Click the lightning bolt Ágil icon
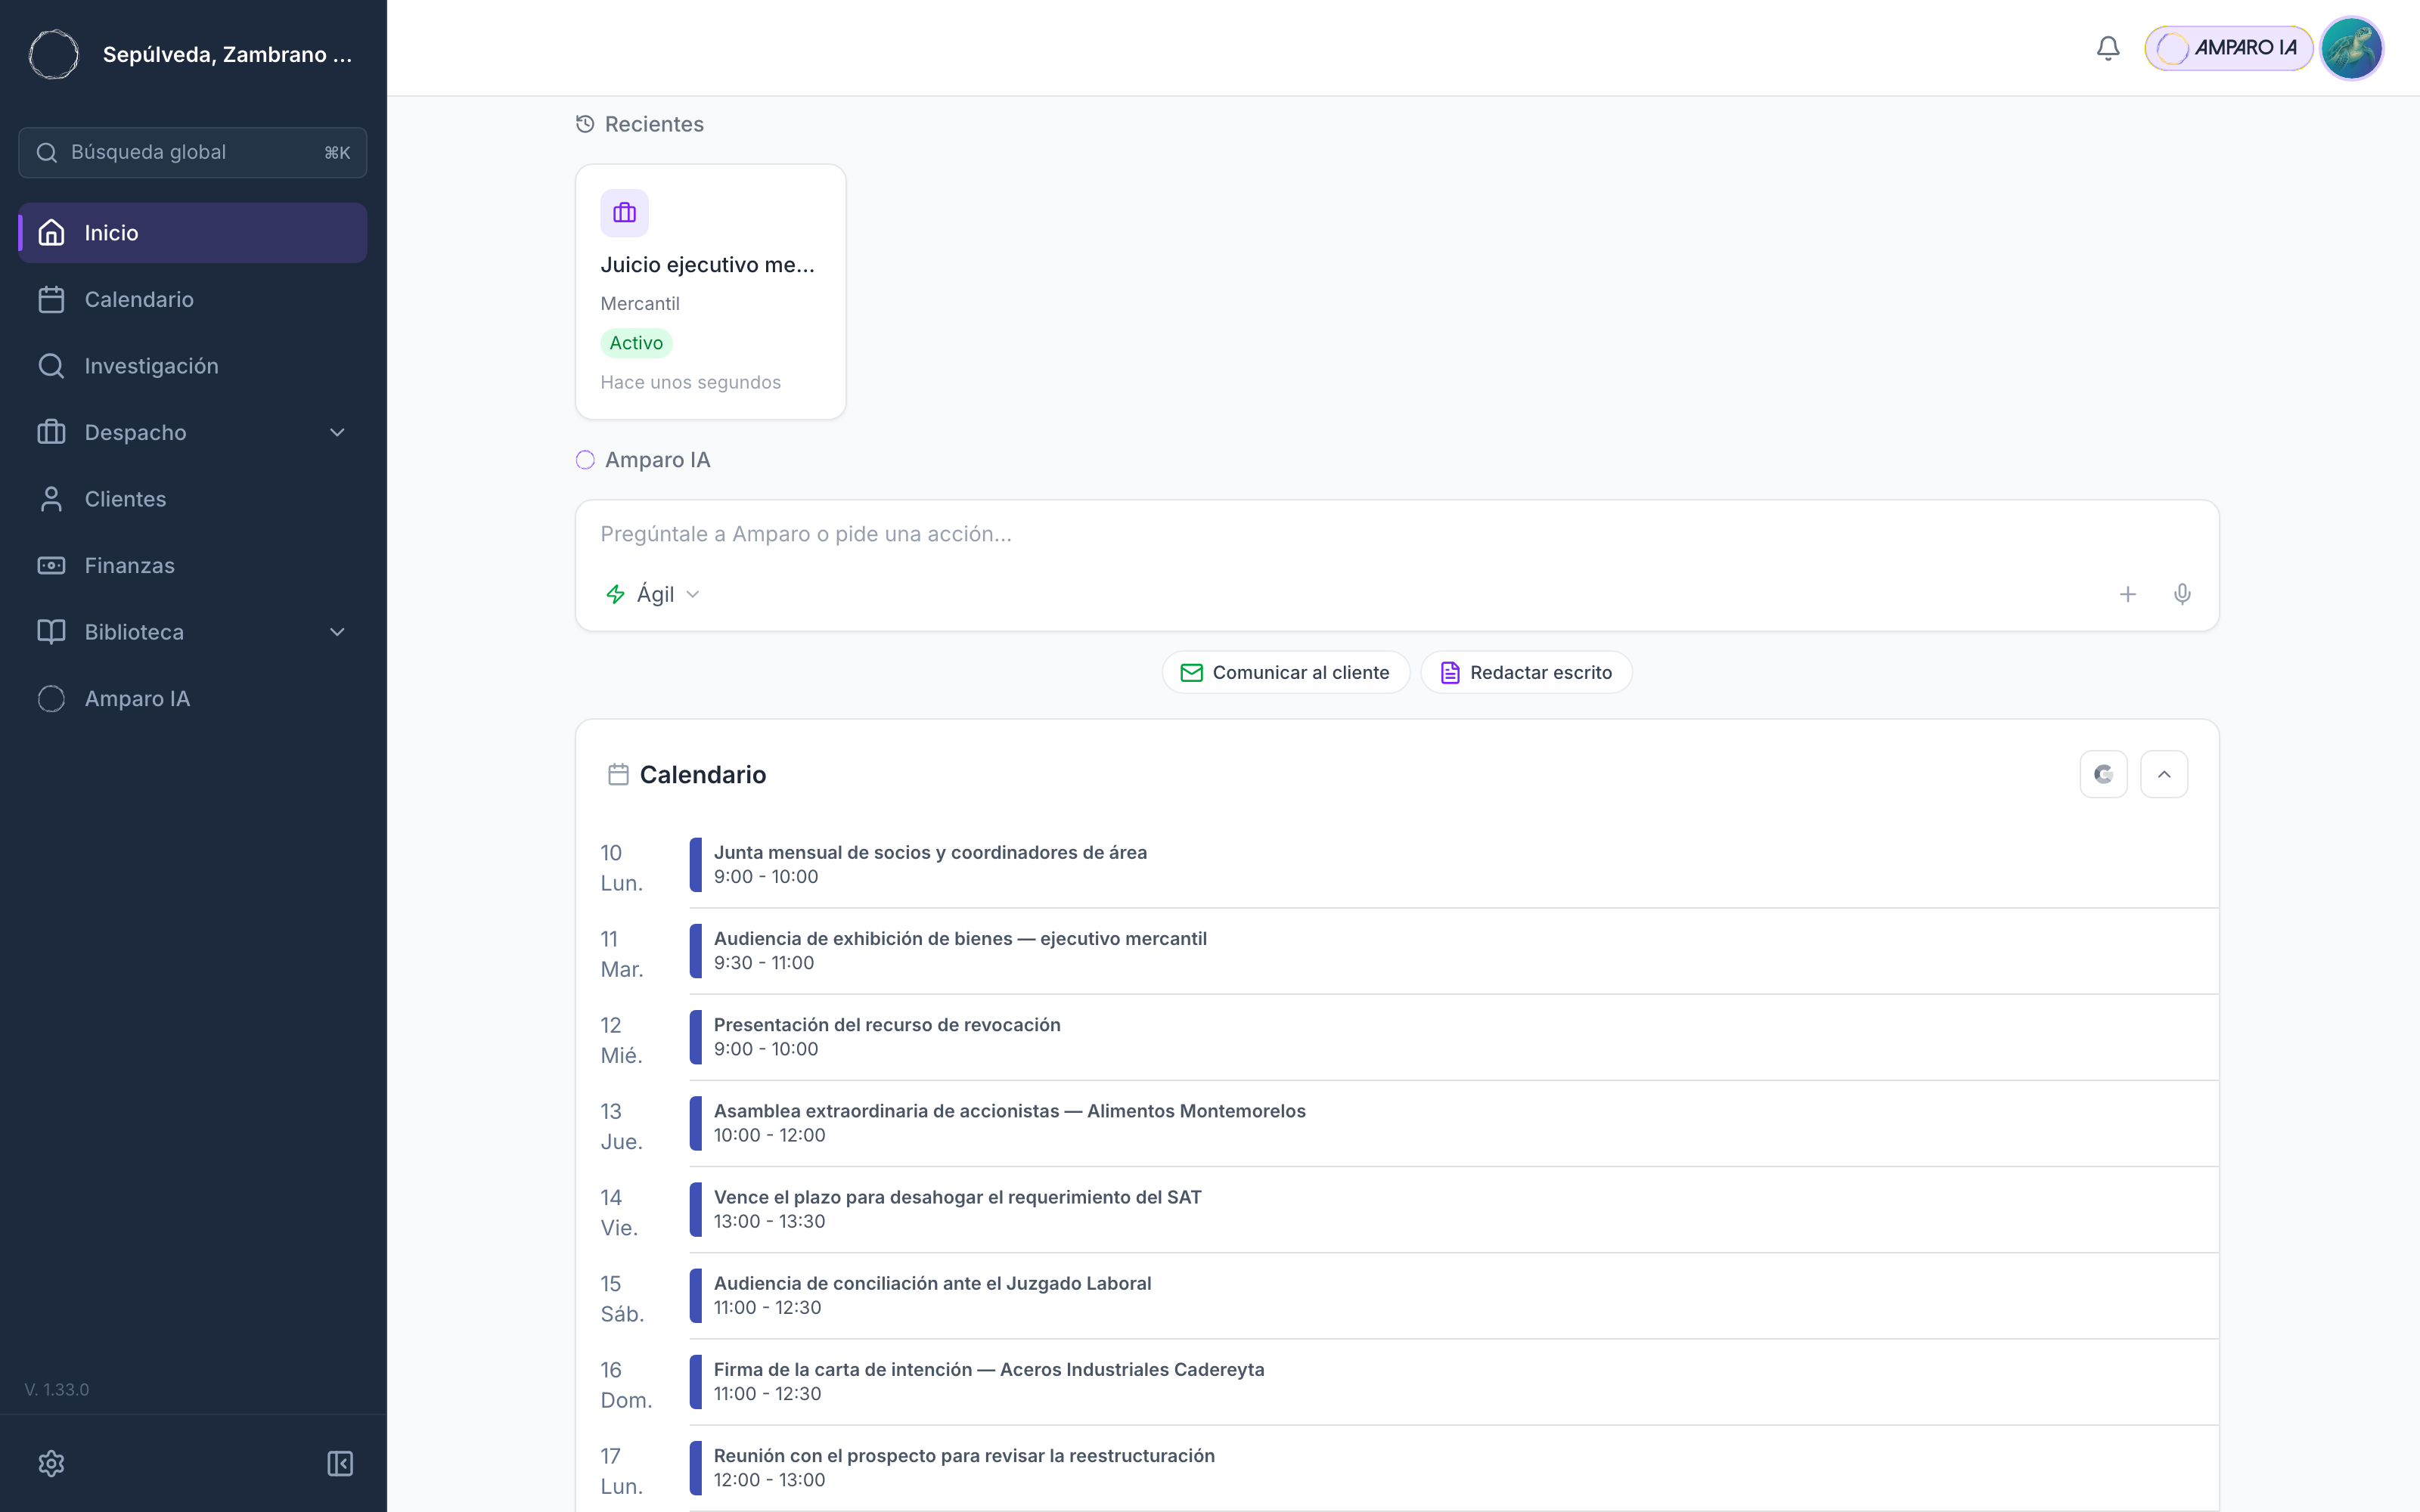The height and width of the screenshot is (1512, 2420). coord(615,594)
